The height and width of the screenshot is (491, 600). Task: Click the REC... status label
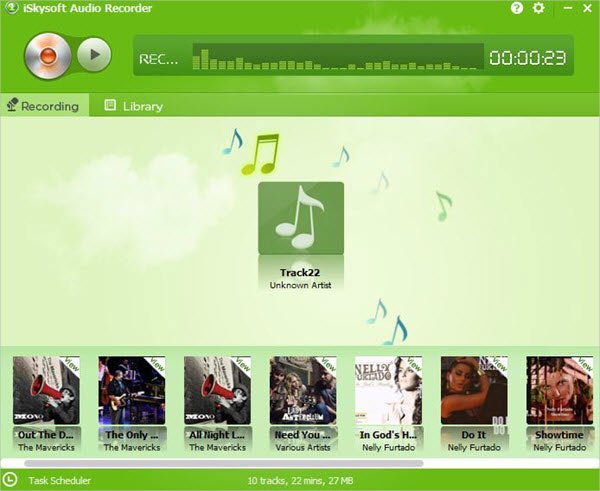point(158,59)
